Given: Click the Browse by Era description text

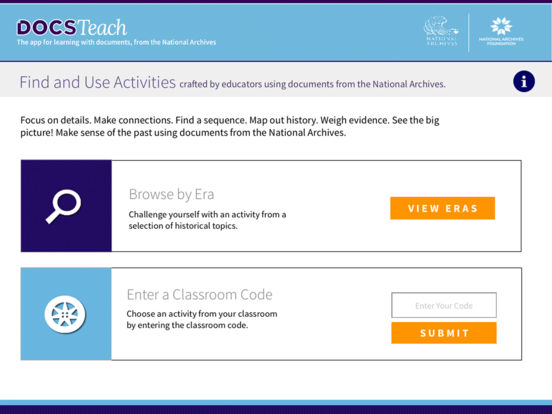Looking at the screenshot, I should point(207,220).
